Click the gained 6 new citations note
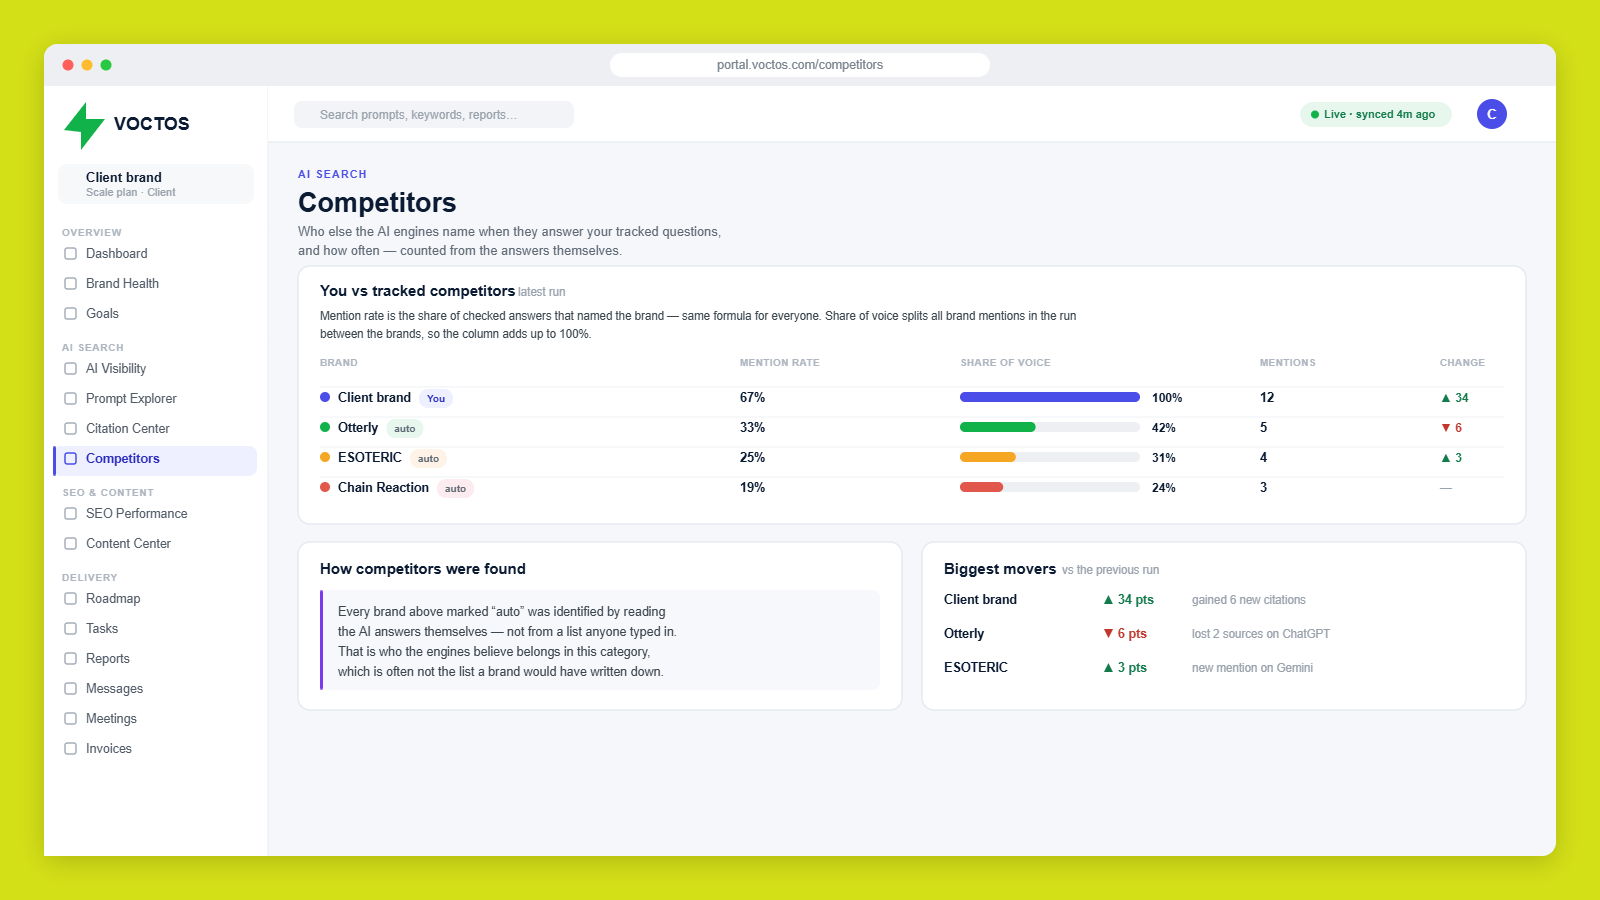The width and height of the screenshot is (1600, 900). (1248, 600)
